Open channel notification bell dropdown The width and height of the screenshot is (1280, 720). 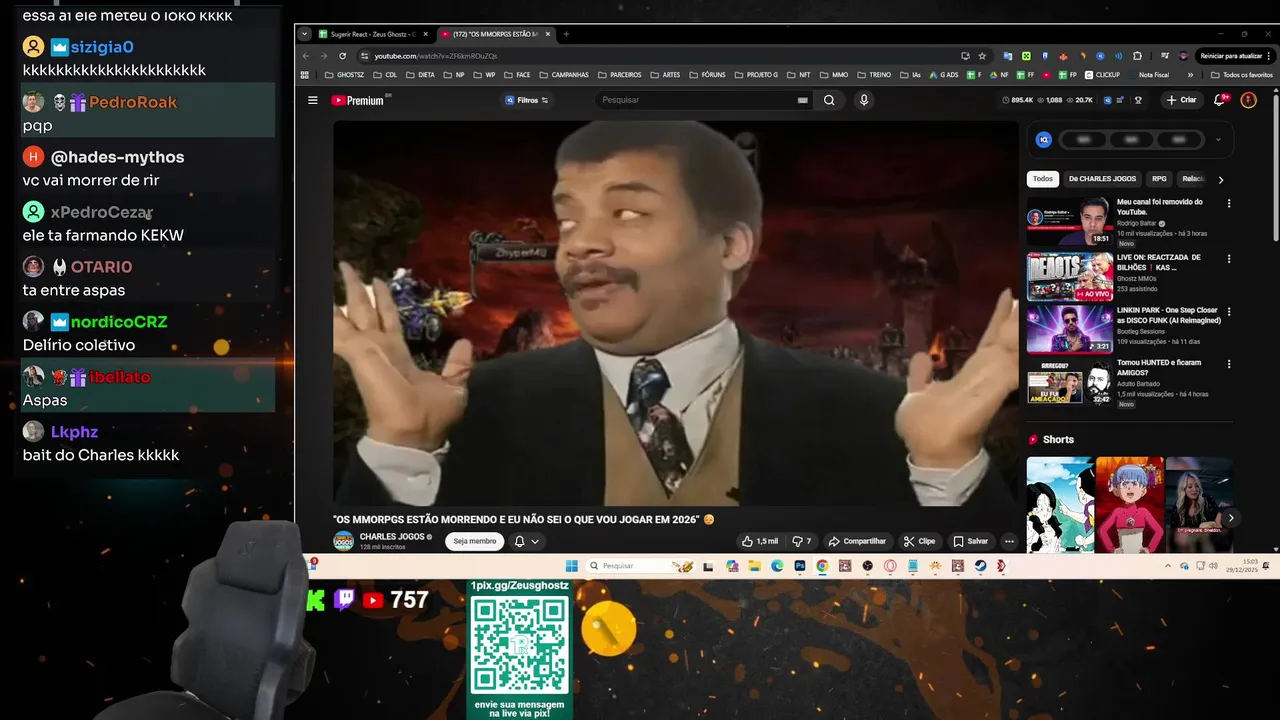click(527, 541)
